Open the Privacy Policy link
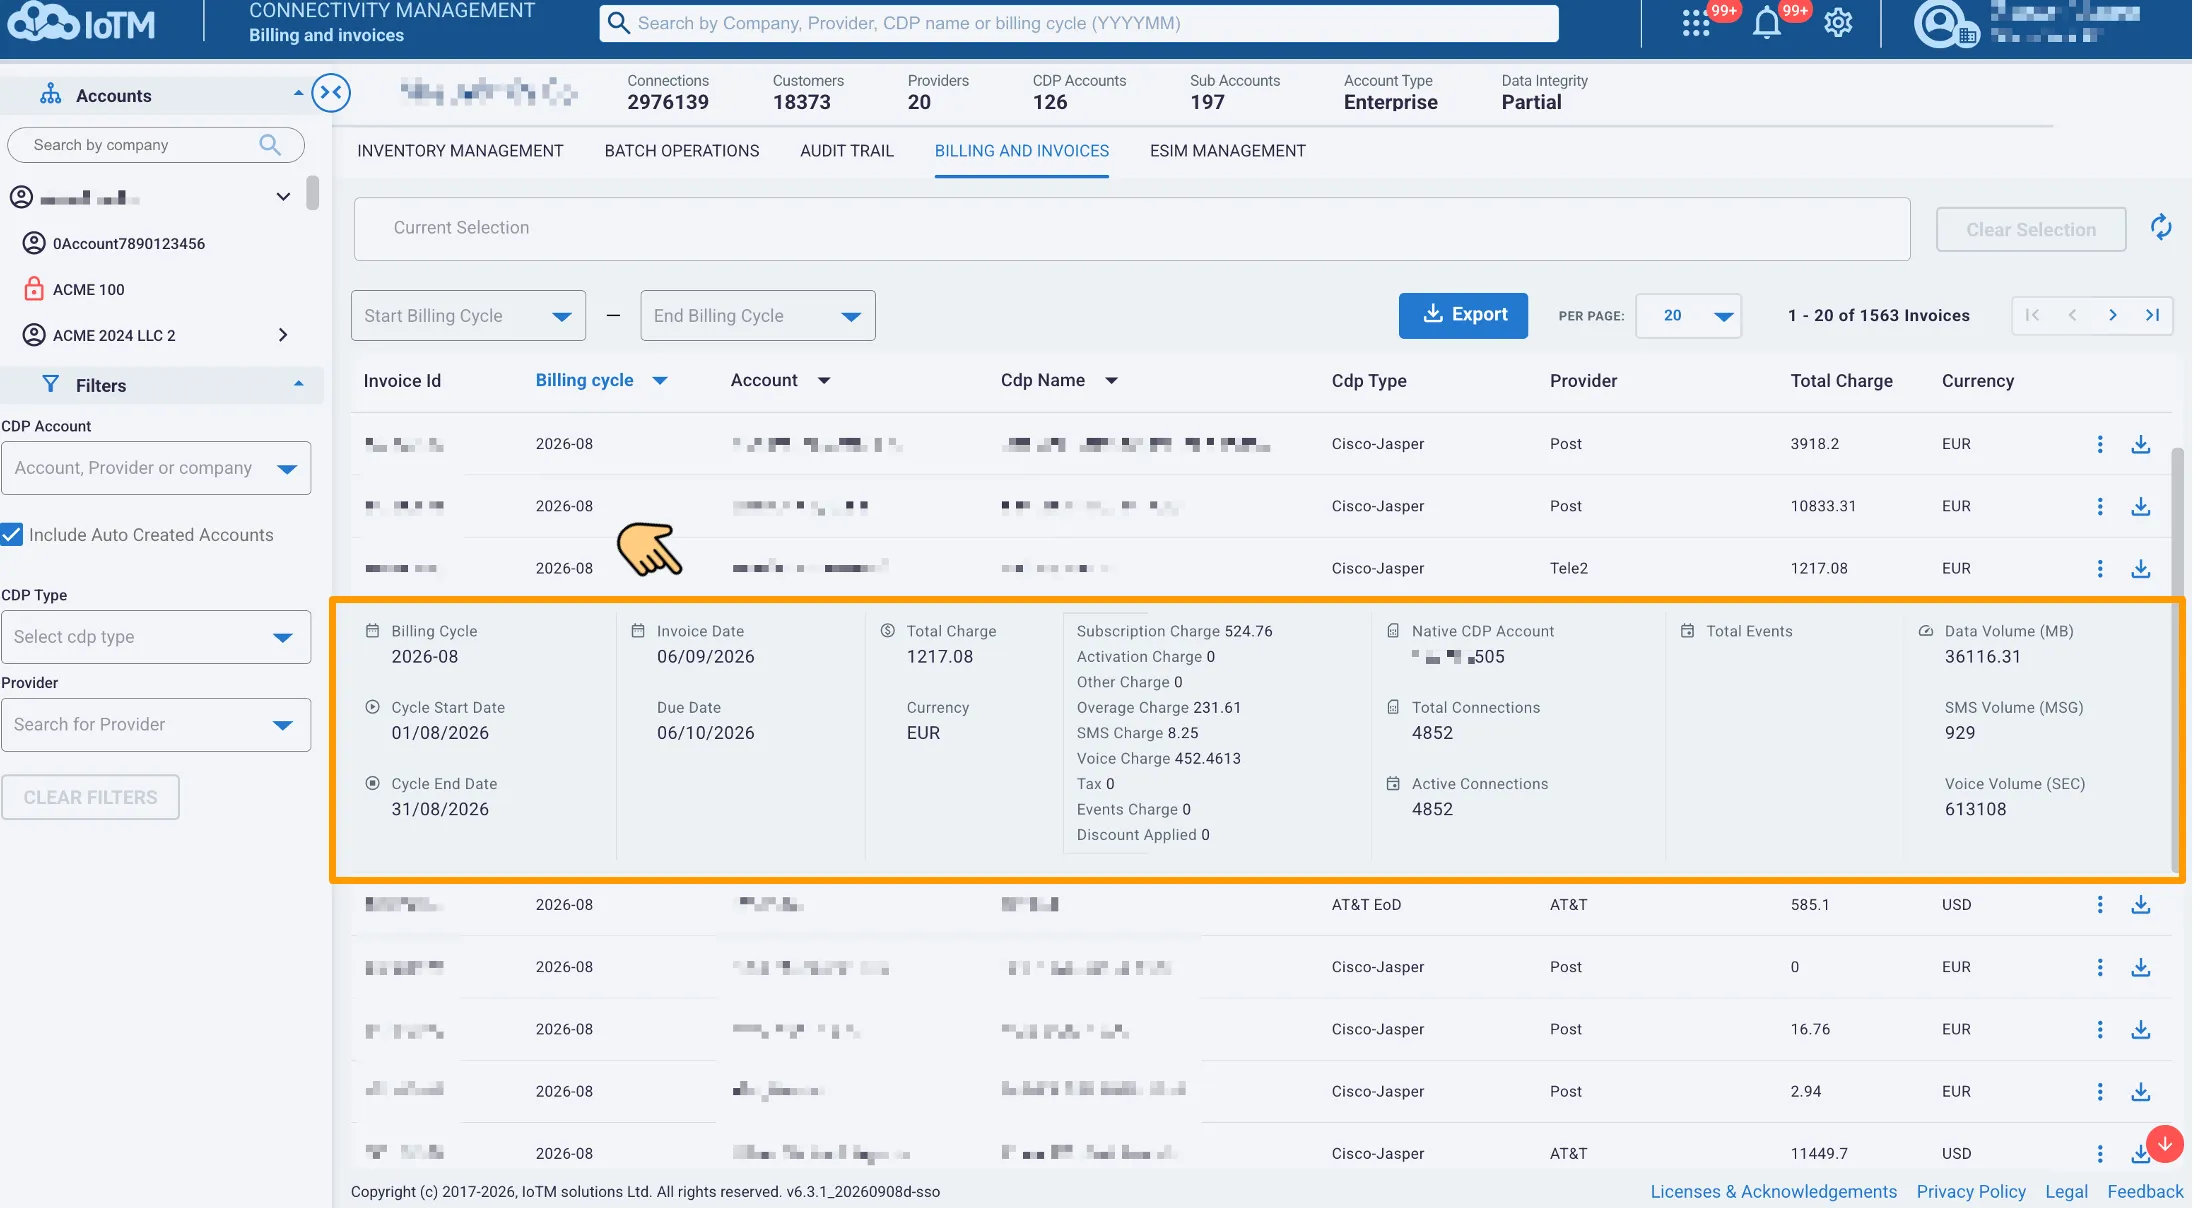Screen dimensions: 2194x1208 pyautogui.click(x=1971, y=1192)
